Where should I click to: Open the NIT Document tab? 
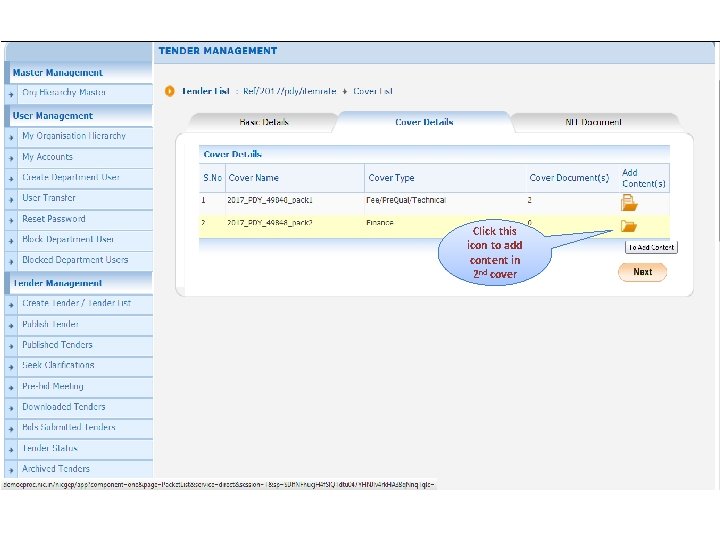click(593, 122)
